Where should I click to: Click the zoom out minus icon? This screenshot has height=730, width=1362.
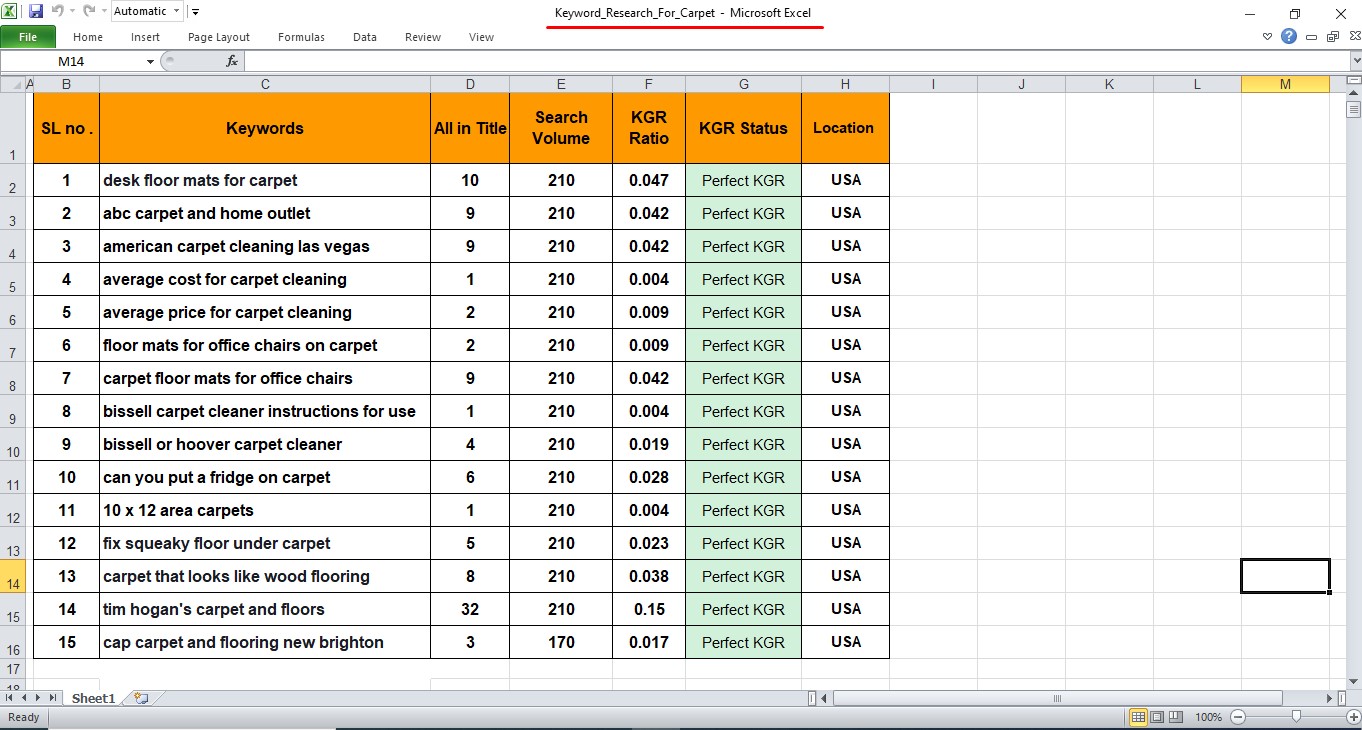point(1238,717)
